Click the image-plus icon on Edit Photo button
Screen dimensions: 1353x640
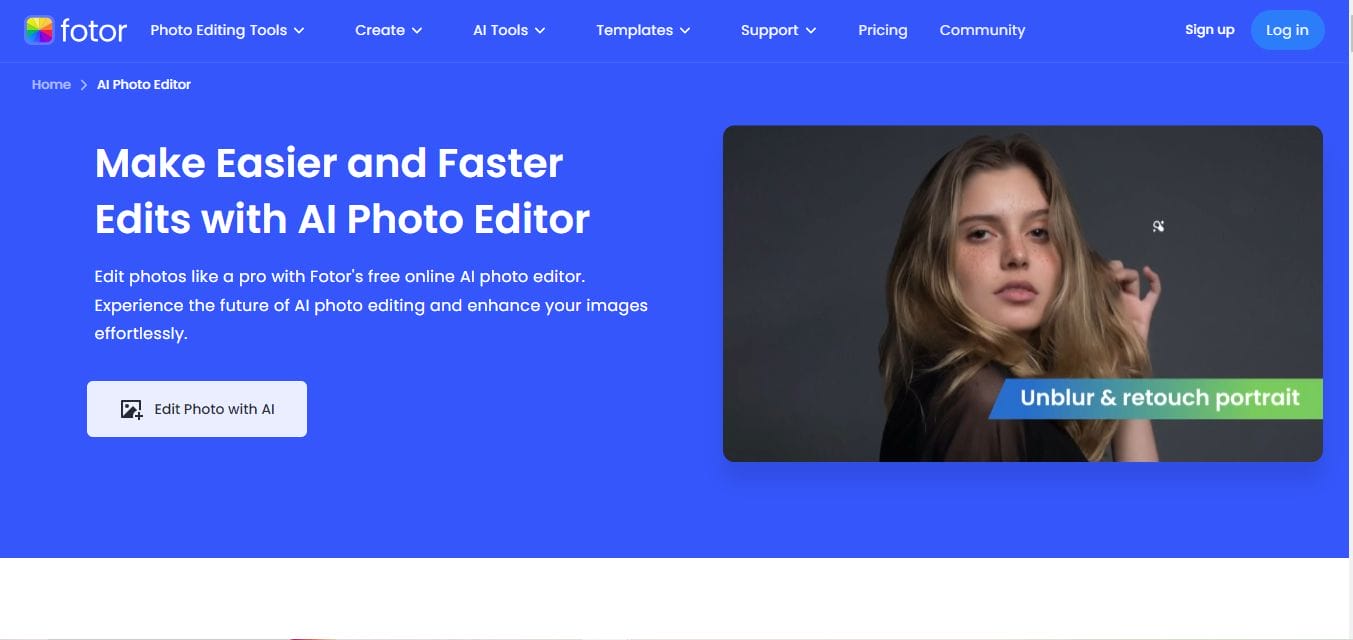pos(131,409)
